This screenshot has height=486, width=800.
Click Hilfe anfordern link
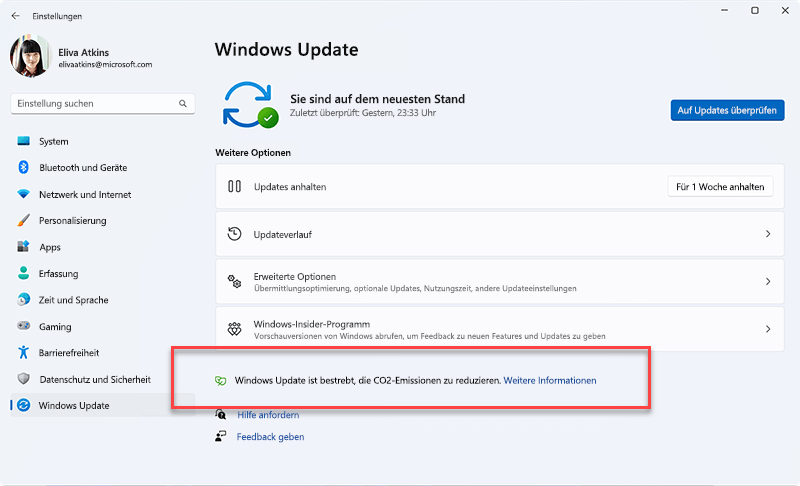click(x=268, y=415)
